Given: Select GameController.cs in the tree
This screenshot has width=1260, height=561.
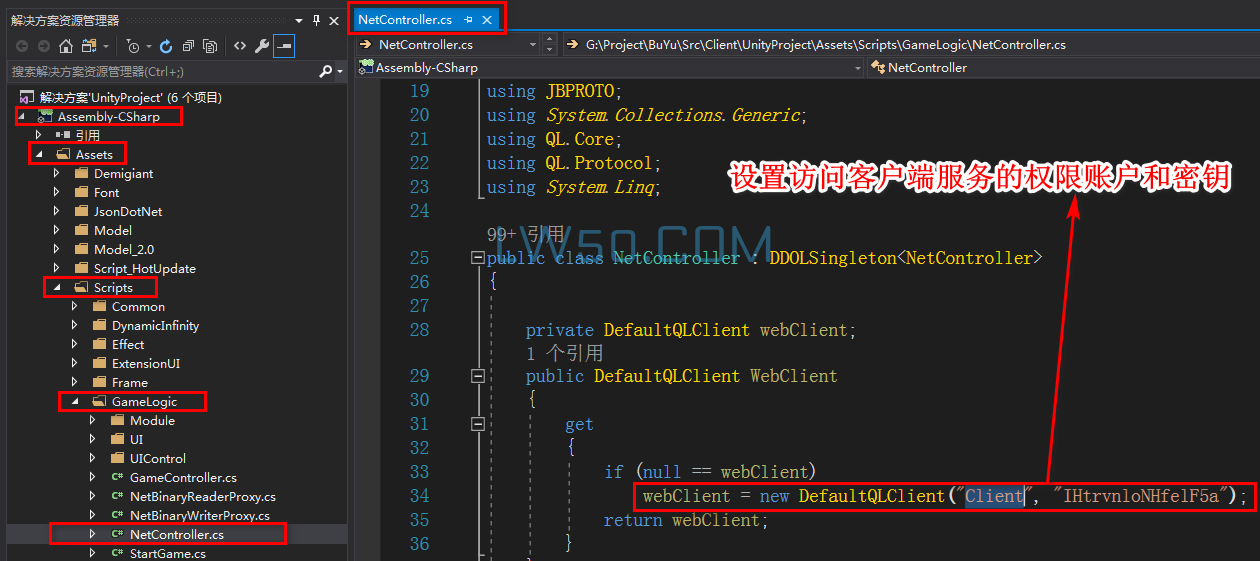Looking at the screenshot, I should (x=183, y=478).
